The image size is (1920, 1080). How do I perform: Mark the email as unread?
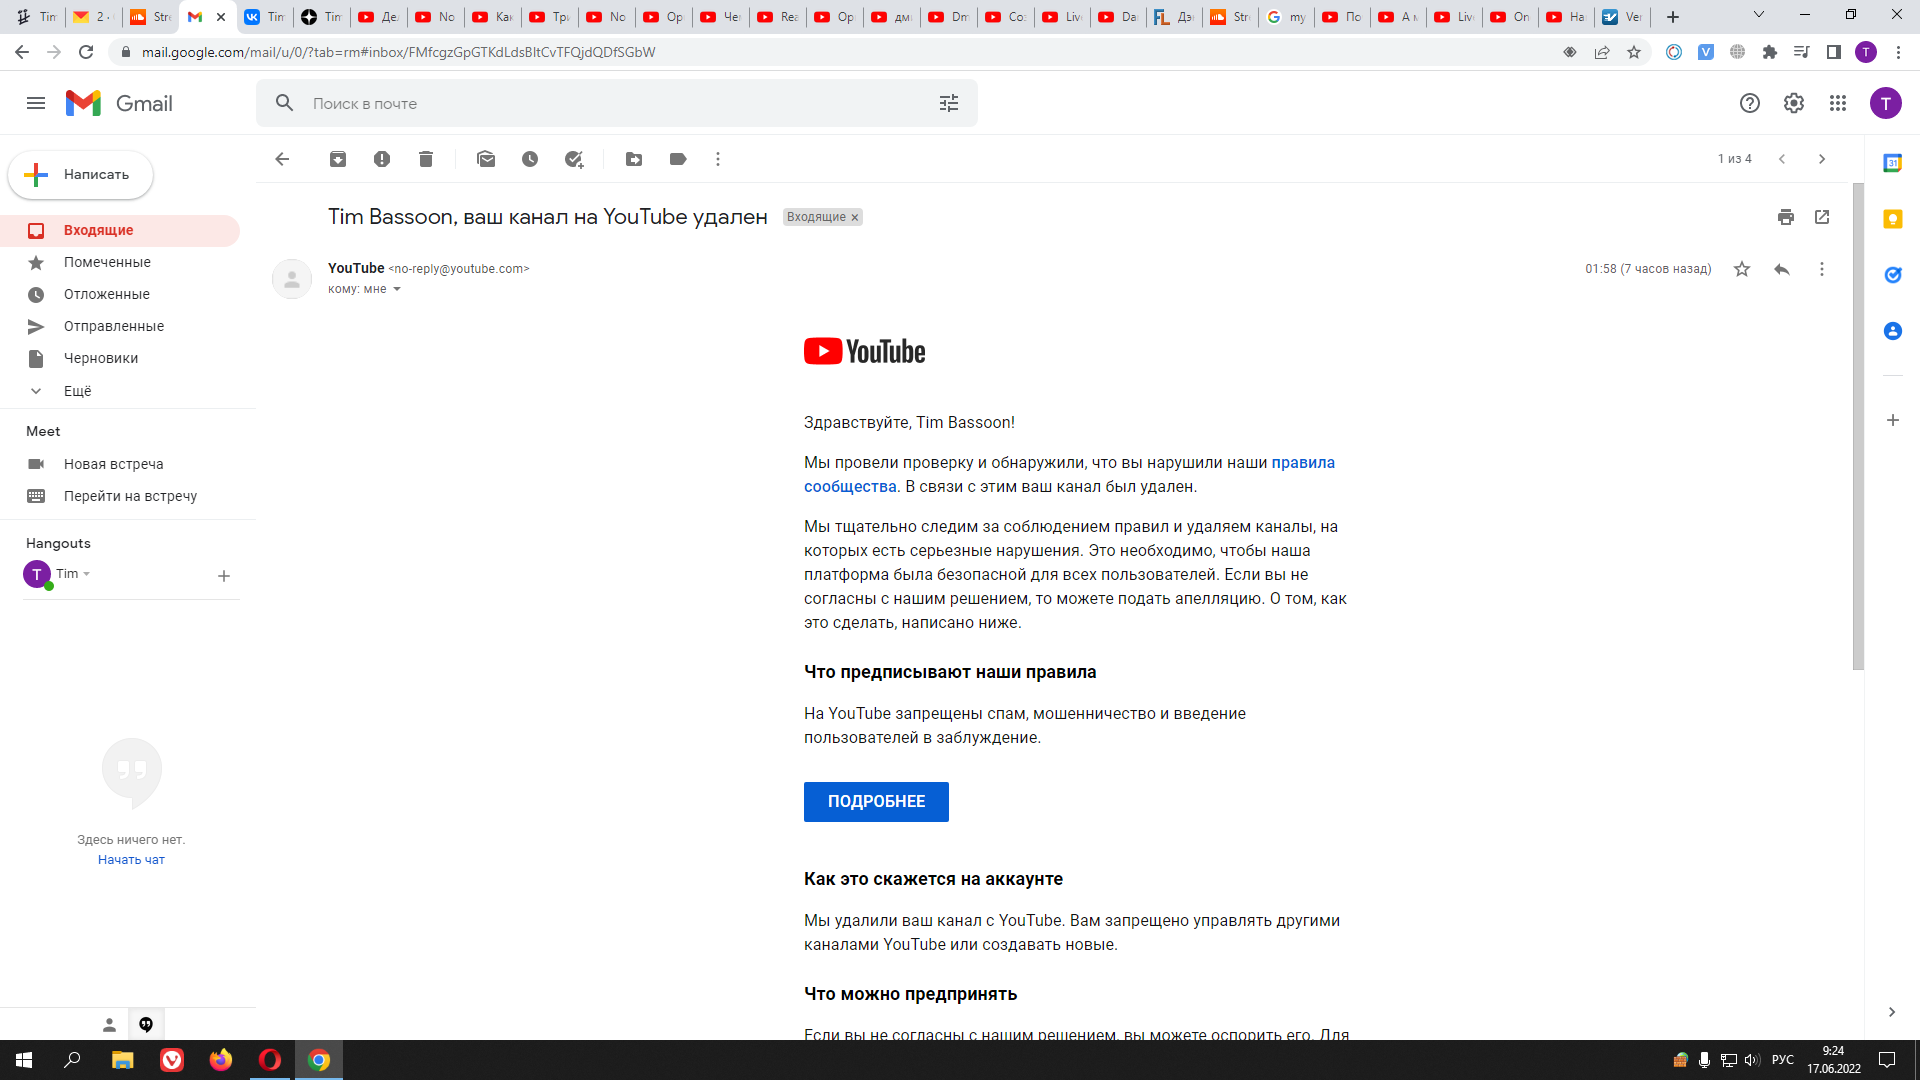click(x=486, y=159)
